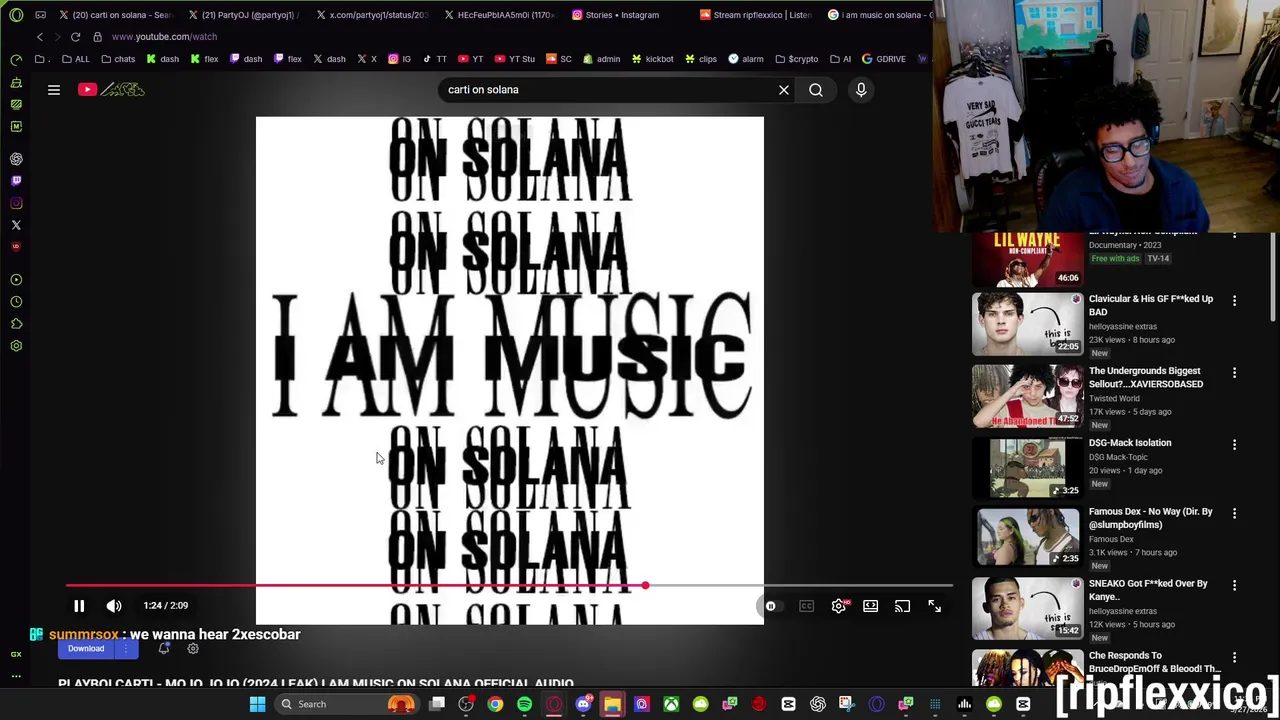Open options for 'SNEAKO Got F**ked Over' video
This screenshot has width=1280, height=720.
(1234, 585)
